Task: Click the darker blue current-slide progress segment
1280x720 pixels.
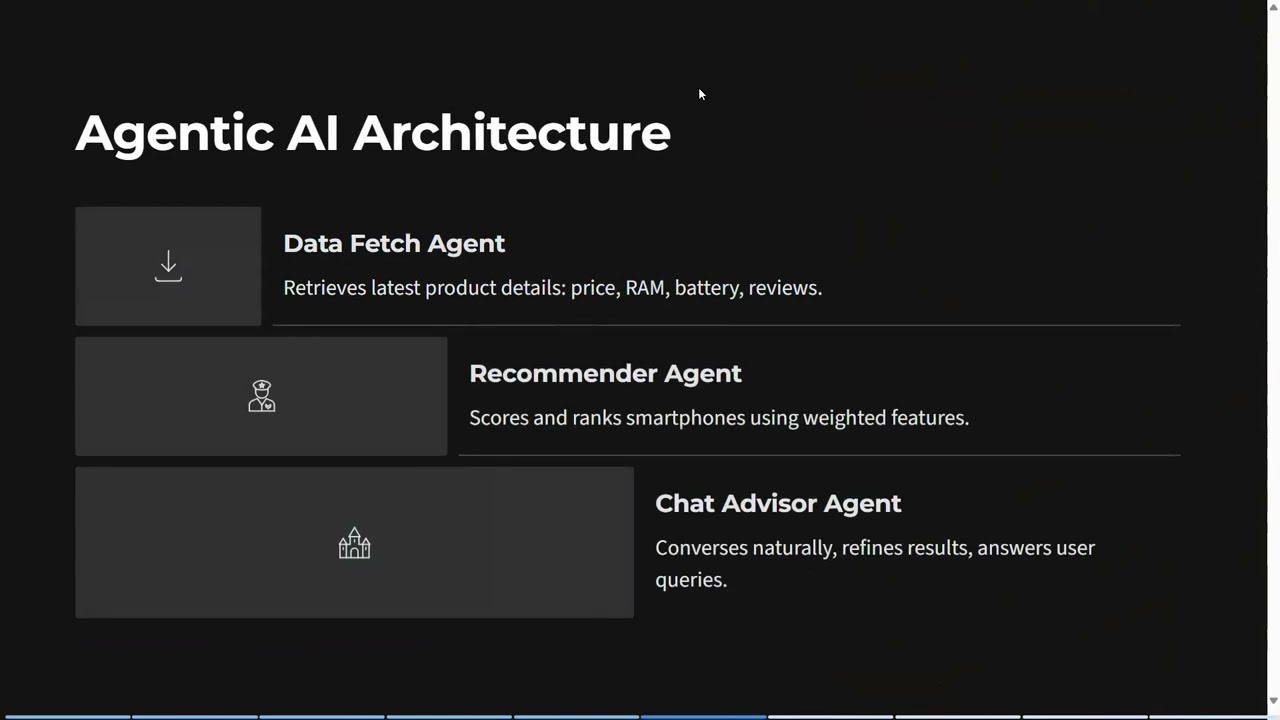Action: point(704,717)
